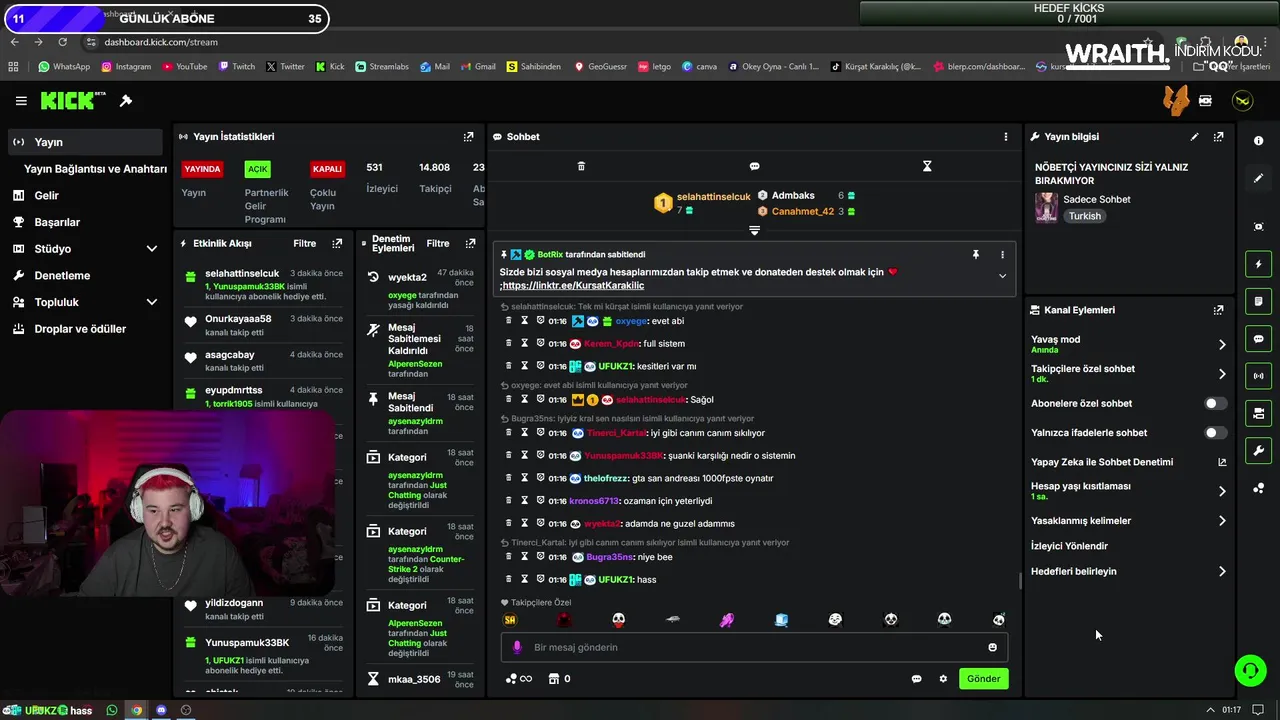1280x720 pixels.
Task: Open Hesap yaşı kısıtlaması options arrow
Action: pyautogui.click(x=1222, y=491)
